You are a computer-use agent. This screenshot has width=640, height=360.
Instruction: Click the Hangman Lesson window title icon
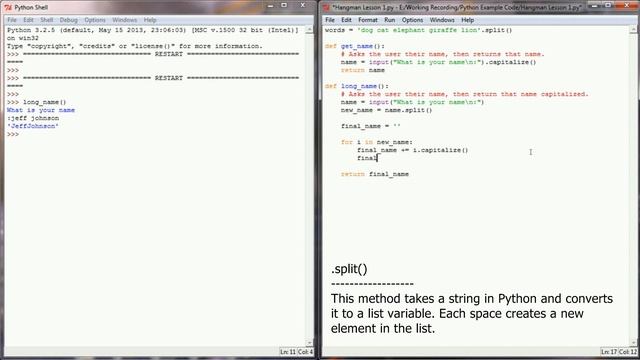pos(326,7)
